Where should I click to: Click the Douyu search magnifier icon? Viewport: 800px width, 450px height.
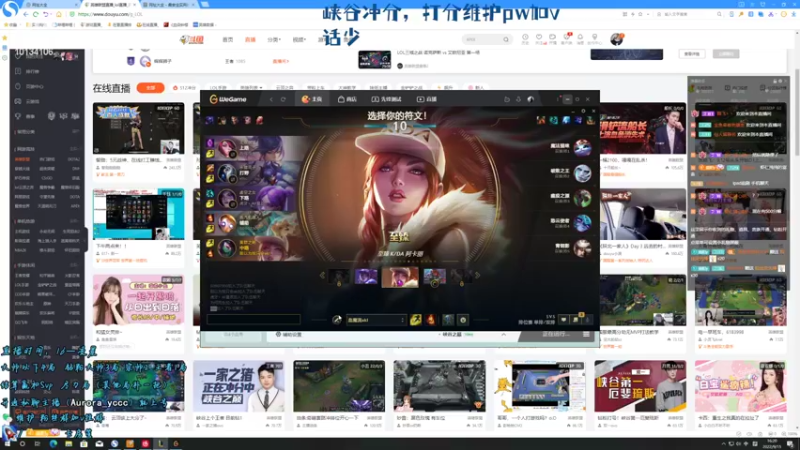tap(506, 39)
